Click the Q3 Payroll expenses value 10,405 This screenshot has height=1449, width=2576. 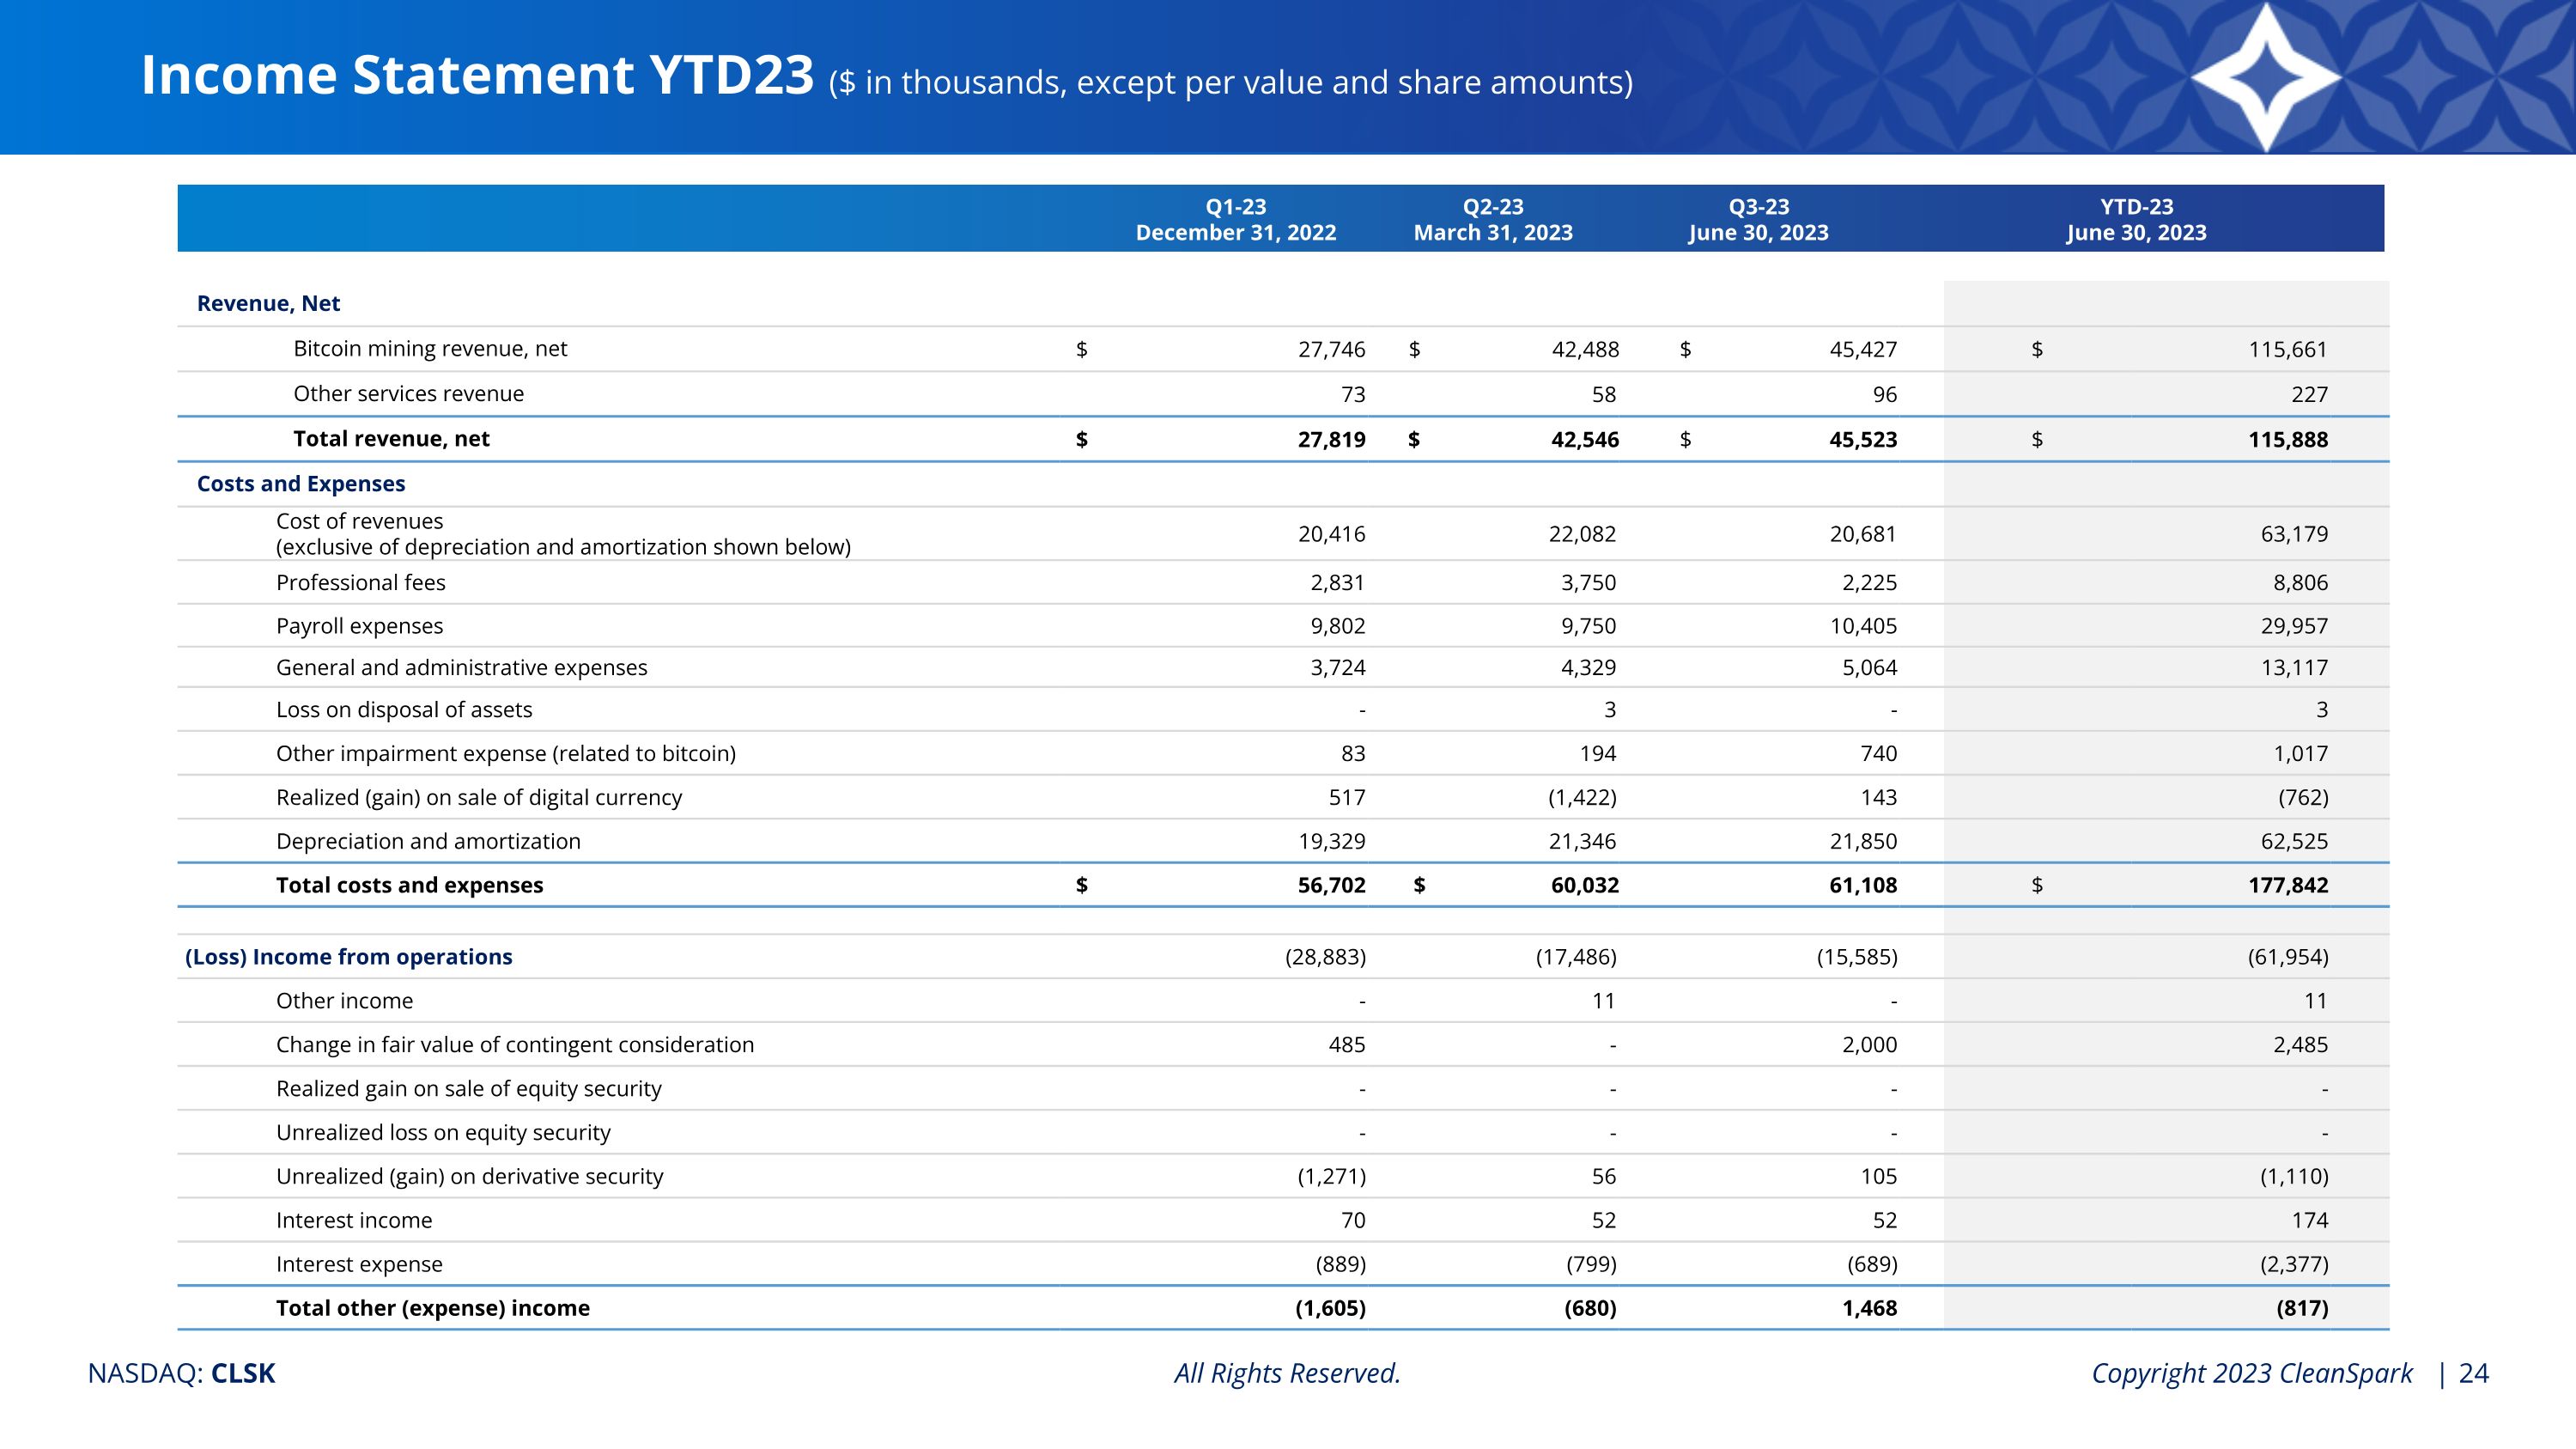pyautogui.click(x=1863, y=626)
